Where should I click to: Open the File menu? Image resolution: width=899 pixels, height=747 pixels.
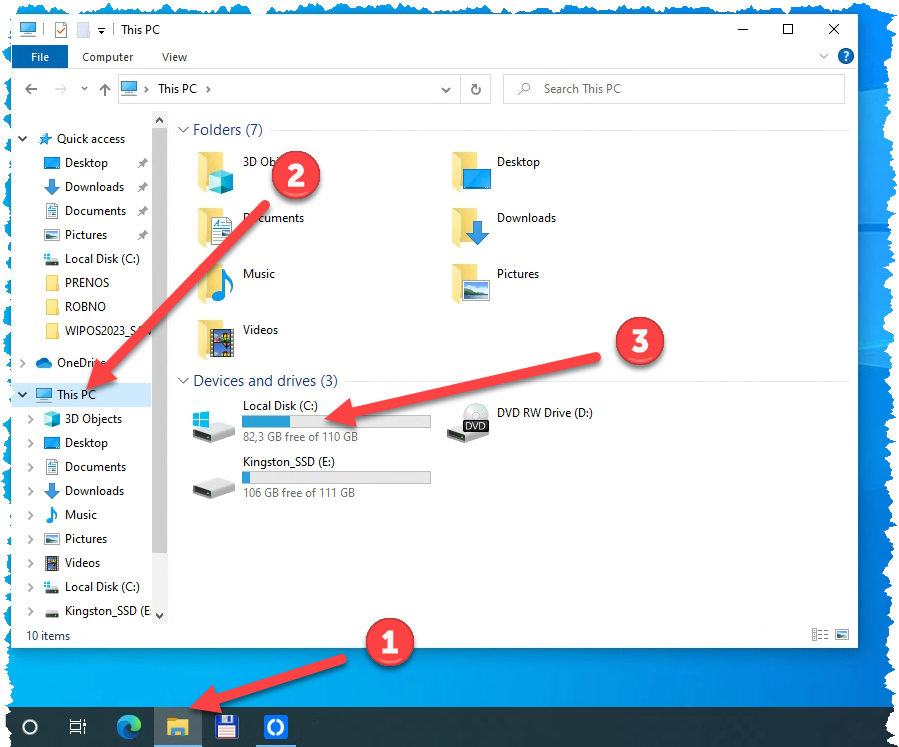[40, 57]
